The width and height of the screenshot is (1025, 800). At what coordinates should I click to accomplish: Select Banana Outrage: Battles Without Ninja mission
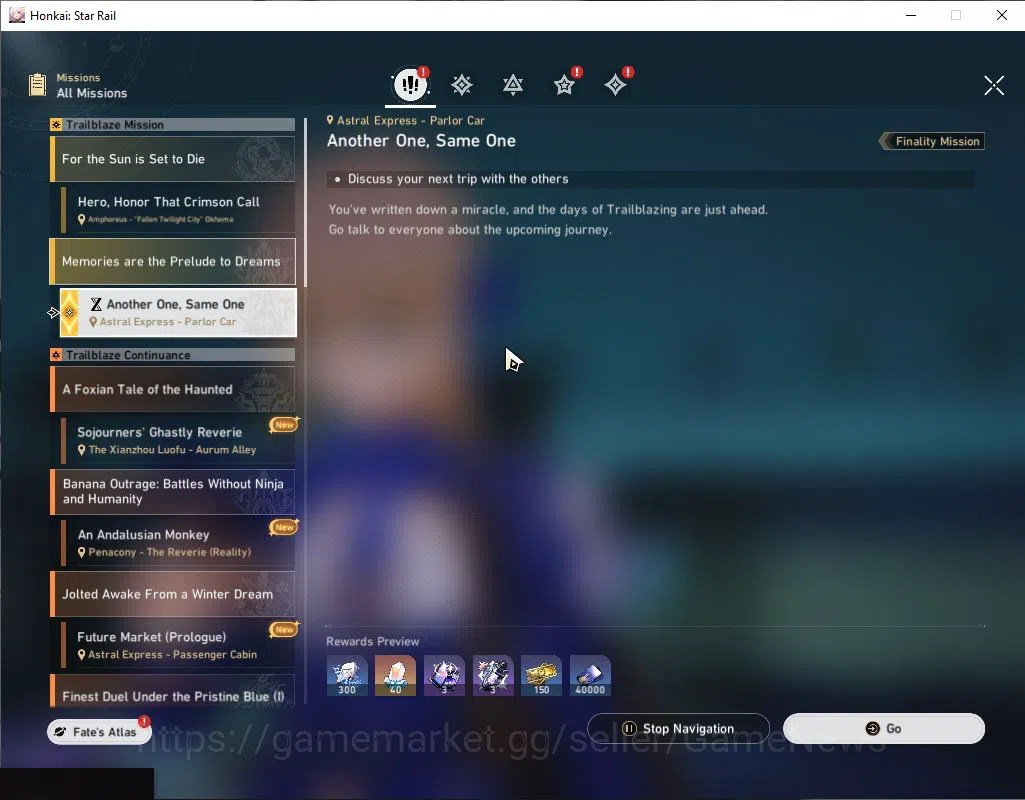point(173,492)
